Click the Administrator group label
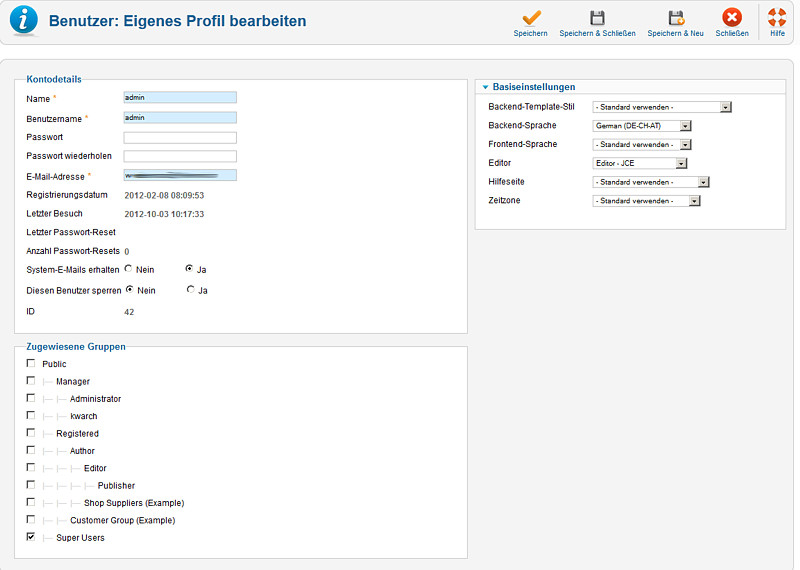 tap(95, 399)
